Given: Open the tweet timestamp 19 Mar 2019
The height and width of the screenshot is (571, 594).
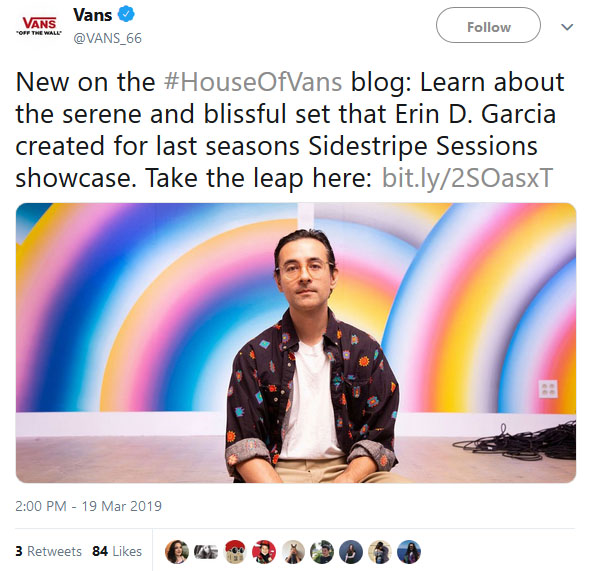Looking at the screenshot, I should click(88, 506).
